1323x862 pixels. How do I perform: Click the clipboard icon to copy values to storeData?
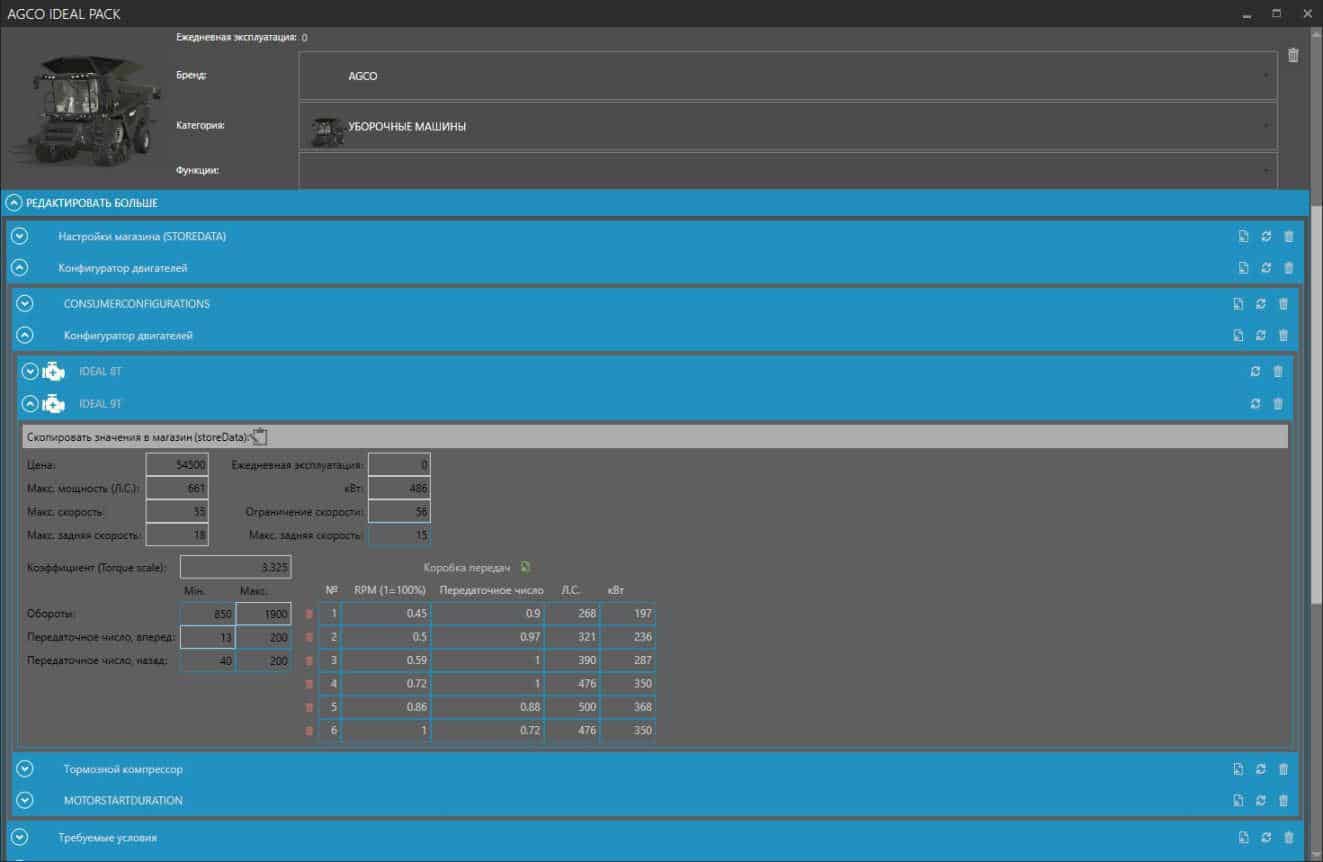pyautogui.click(x=260, y=436)
